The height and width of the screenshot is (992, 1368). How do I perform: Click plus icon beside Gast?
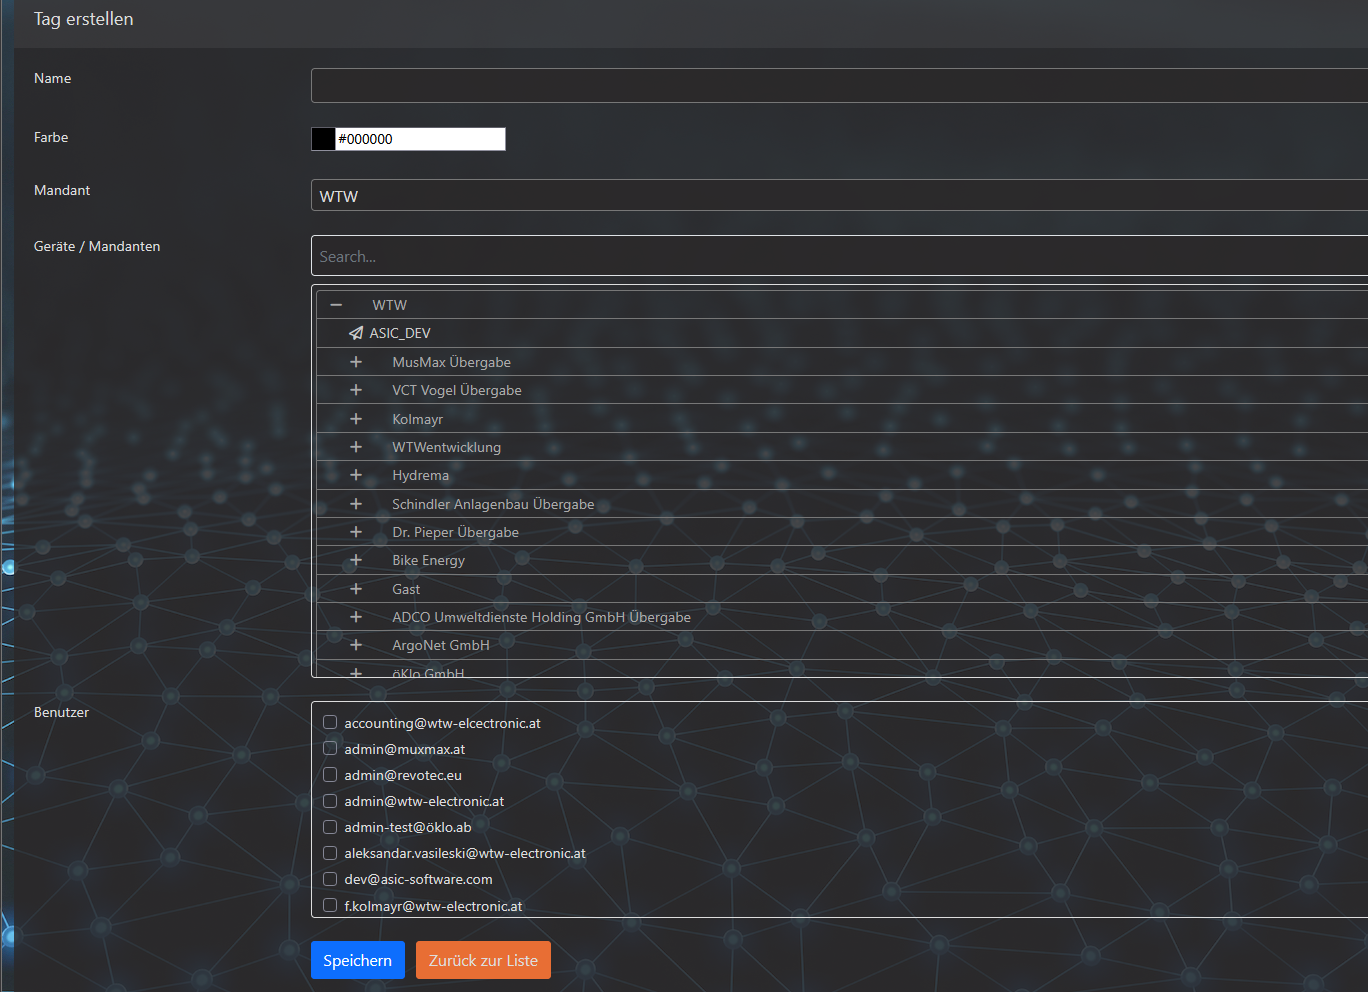(x=356, y=589)
